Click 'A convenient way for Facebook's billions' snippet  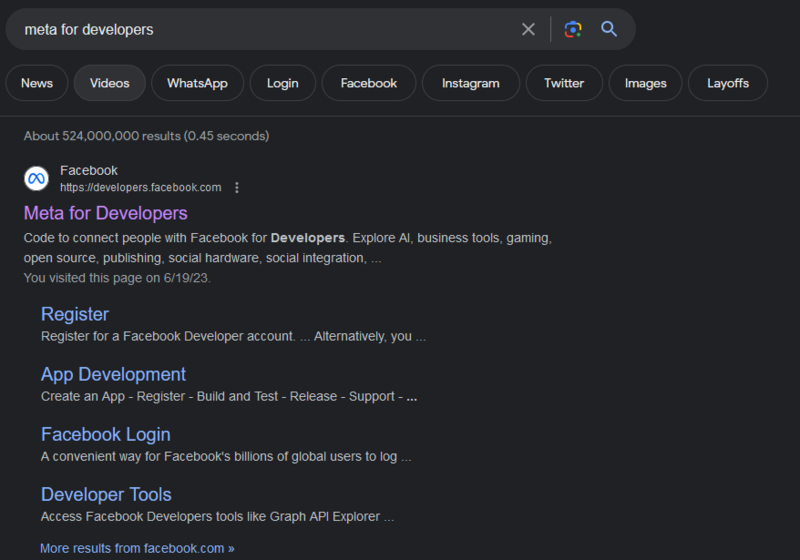pos(226,456)
